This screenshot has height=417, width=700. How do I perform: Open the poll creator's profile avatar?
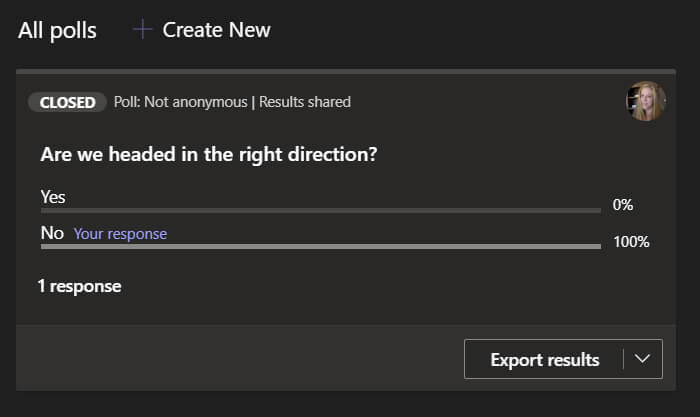(646, 101)
